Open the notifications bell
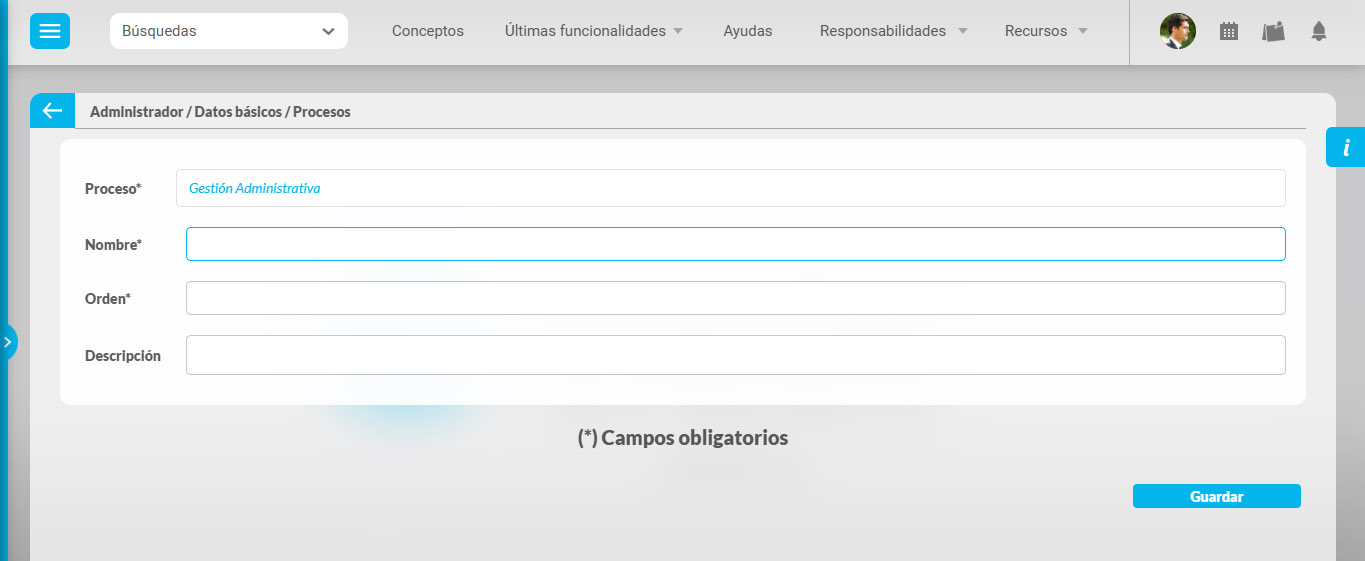This screenshot has height=561, width=1365. tap(1319, 31)
